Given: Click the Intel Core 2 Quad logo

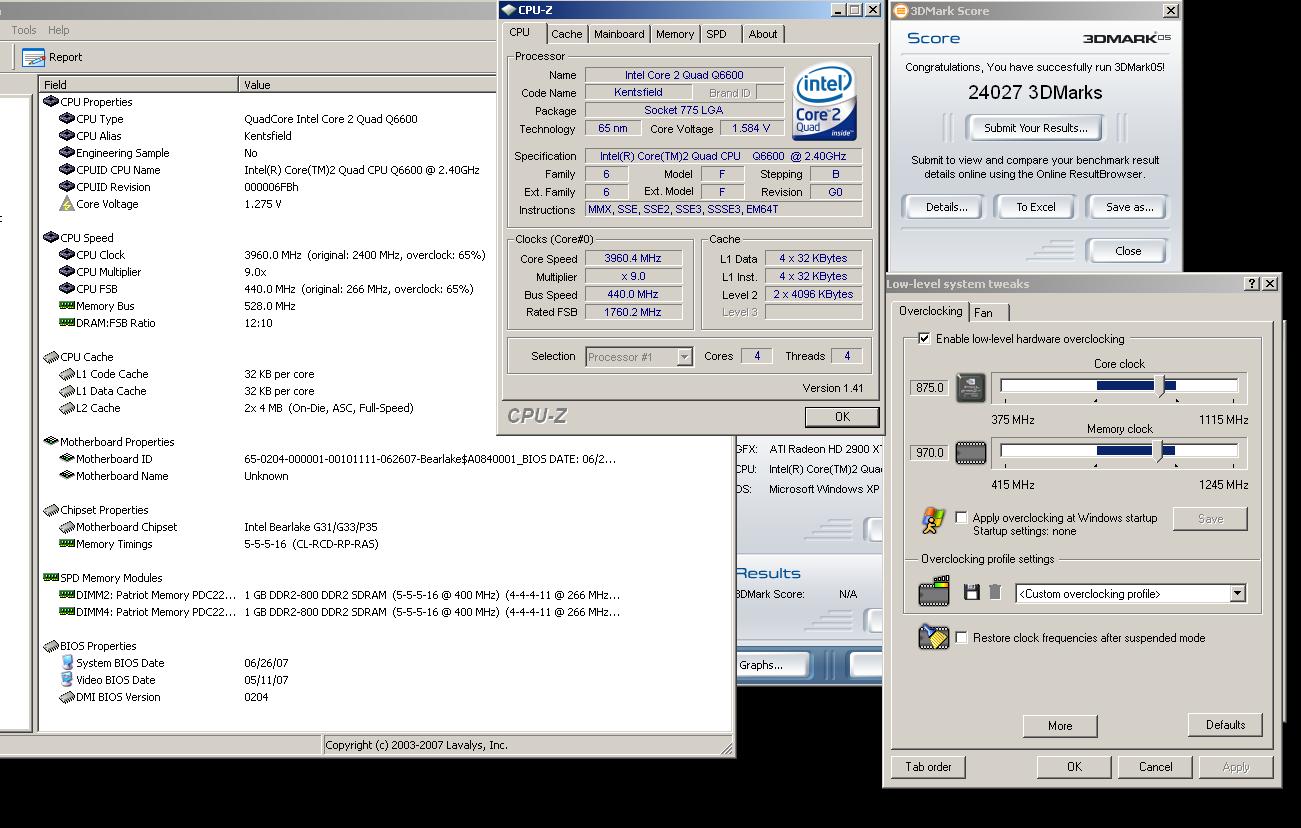Looking at the screenshot, I should [824, 101].
